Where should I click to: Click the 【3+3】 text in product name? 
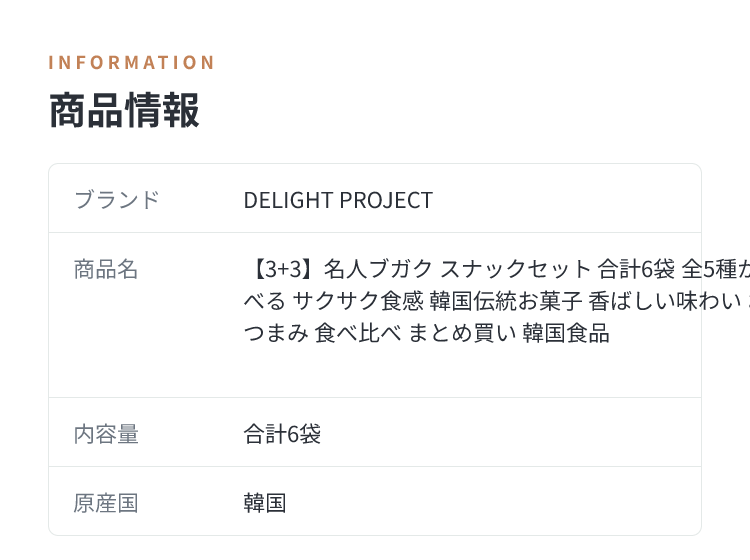tap(280, 269)
